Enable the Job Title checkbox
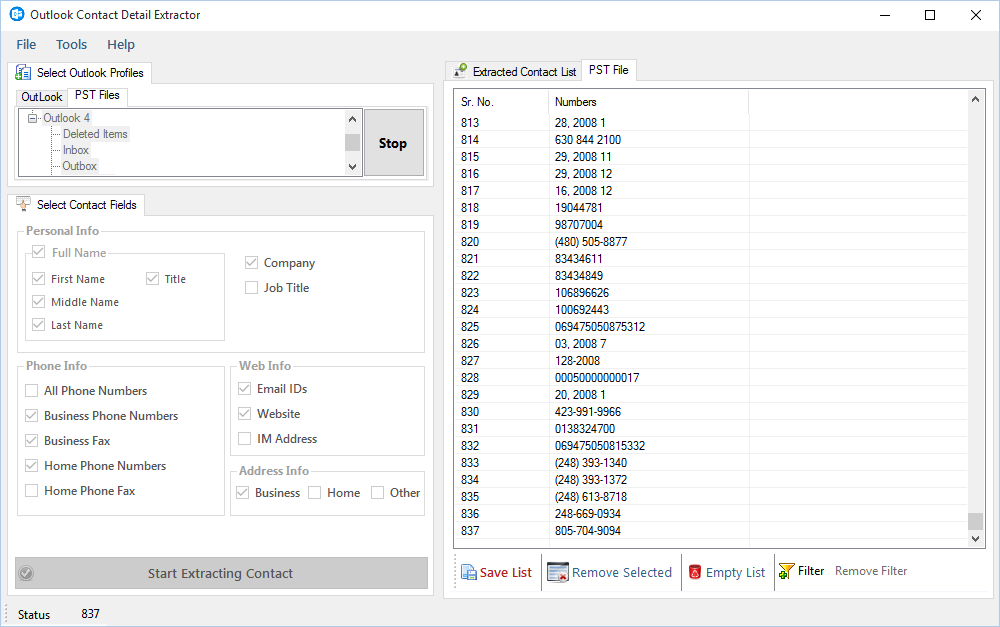Viewport: 1000px width, 627px height. [251, 288]
